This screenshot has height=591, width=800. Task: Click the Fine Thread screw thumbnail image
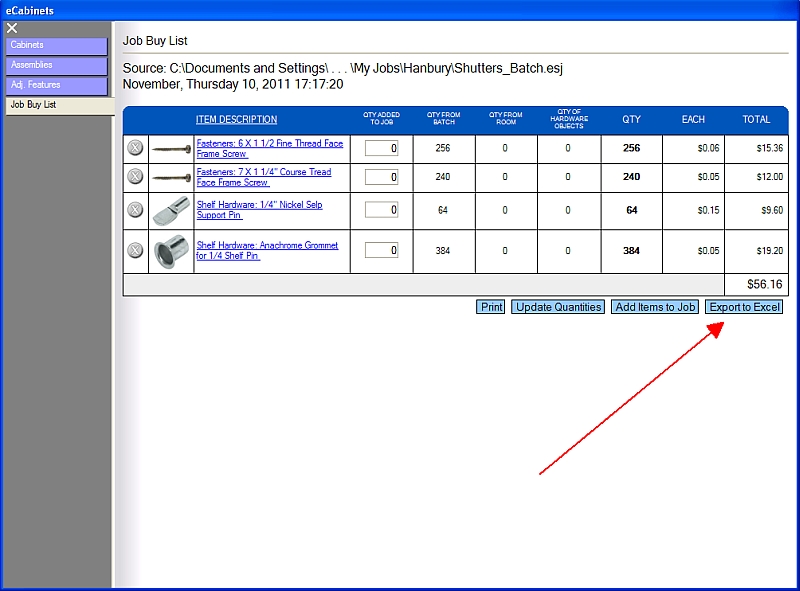[171, 148]
